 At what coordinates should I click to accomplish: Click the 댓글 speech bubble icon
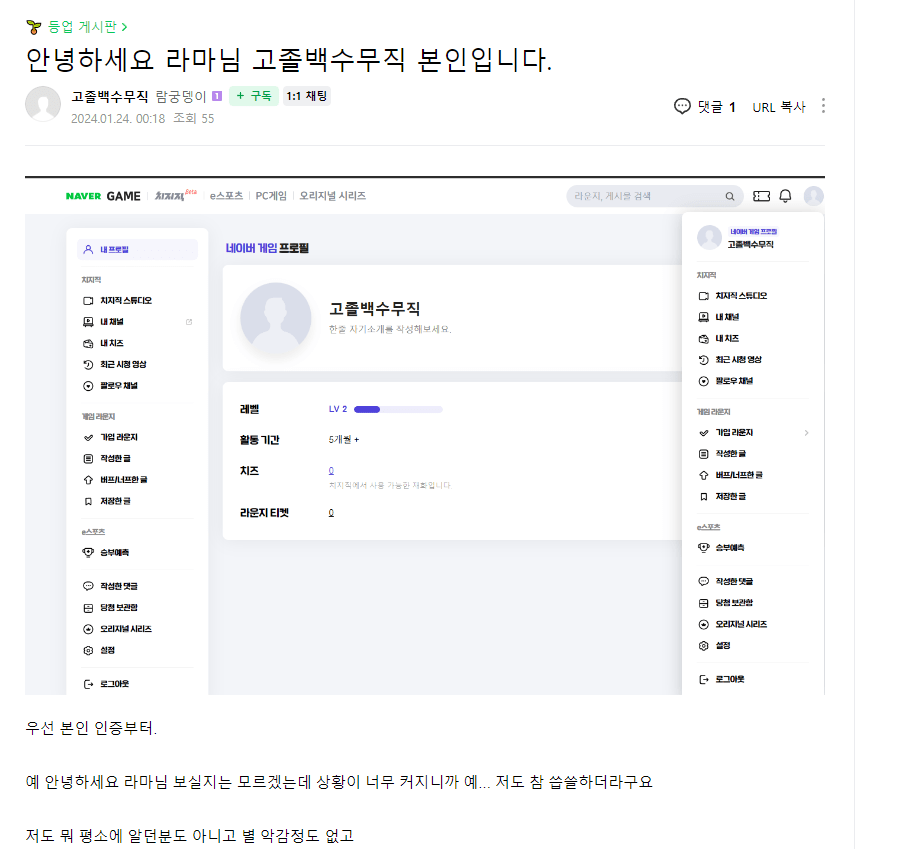pos(683,106)
